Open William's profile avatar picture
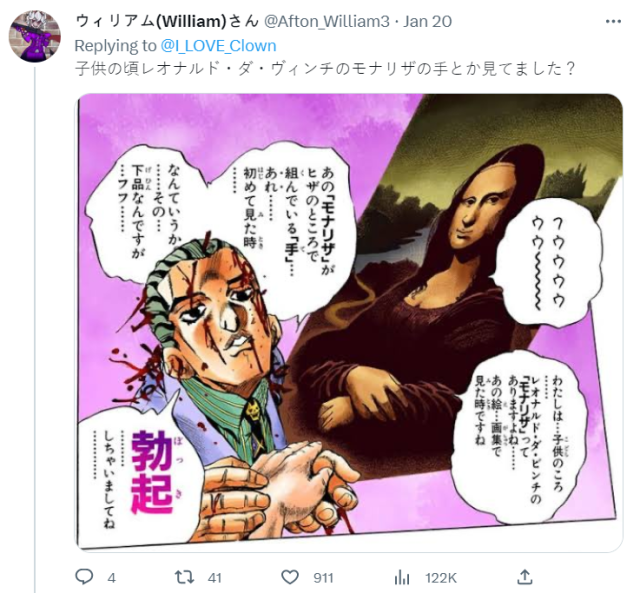This screenshot has width=640, height=593. (35, 36)
